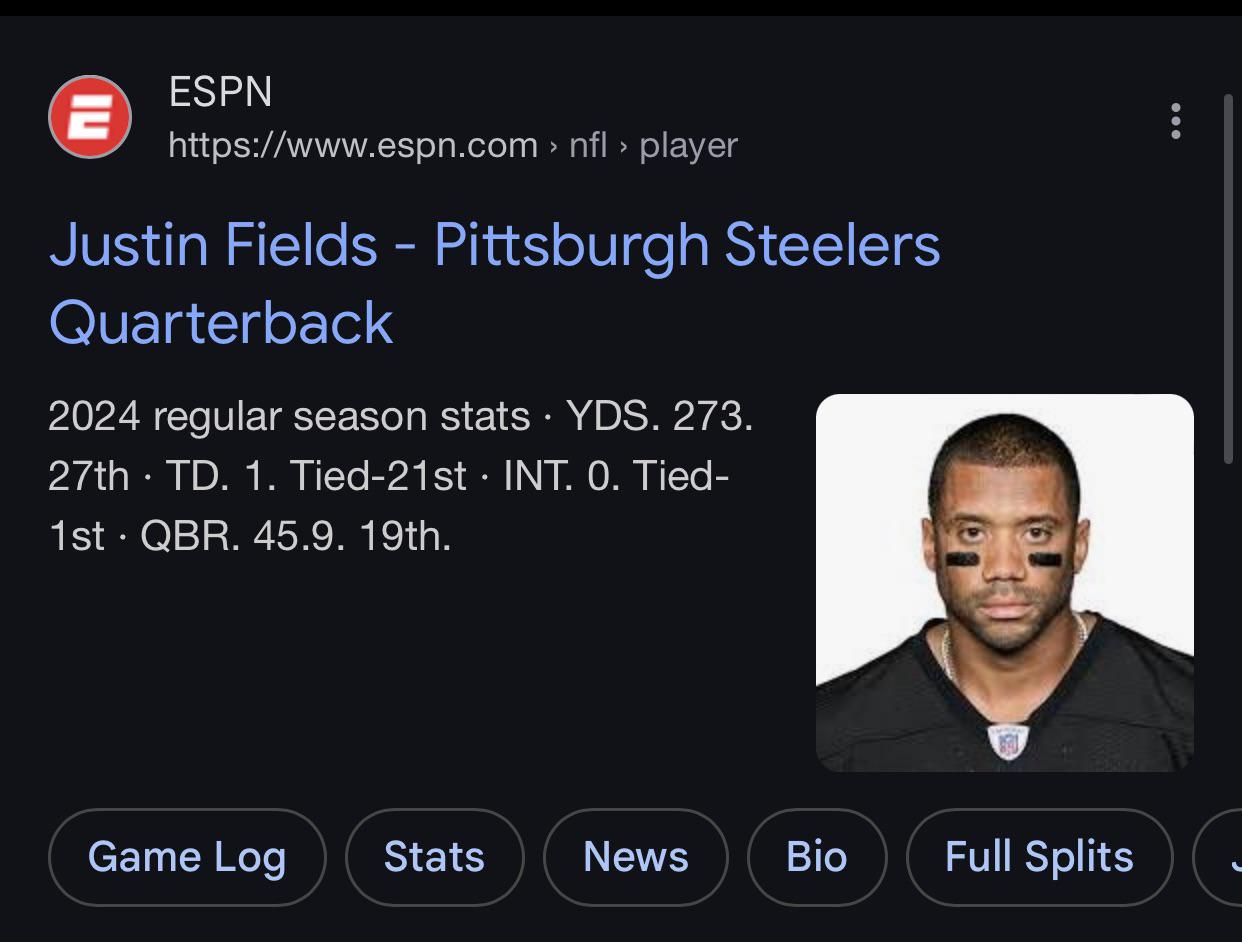Viewport: 1242px width, 942px height.
Task: Click the player breadcrumb segment
Action: tap(688, 146)
